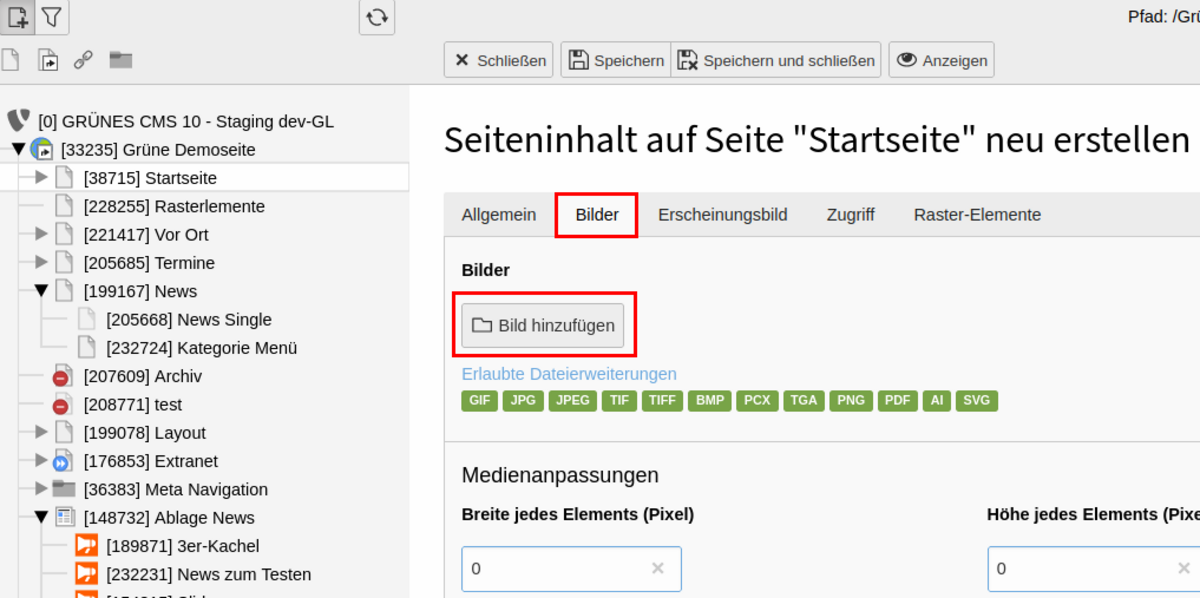Click Speichern und schließen button
1200x598 pixels.
(x=776, y=60)
